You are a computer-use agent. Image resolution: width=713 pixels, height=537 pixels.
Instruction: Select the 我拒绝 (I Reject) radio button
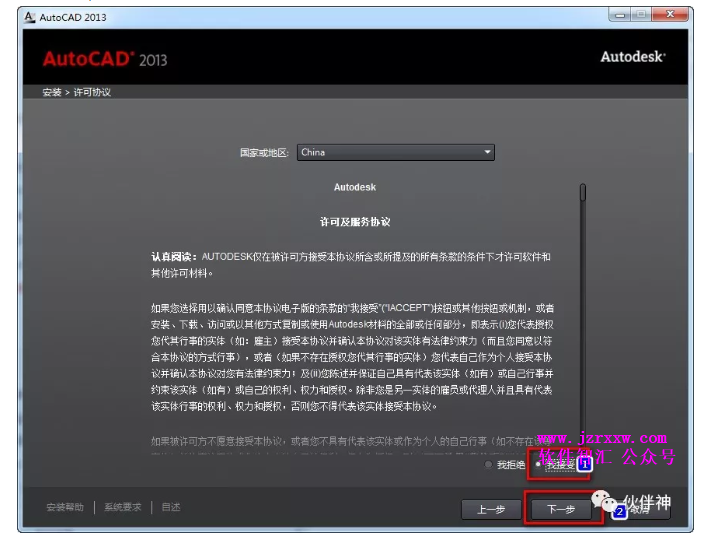pos(488,464)
